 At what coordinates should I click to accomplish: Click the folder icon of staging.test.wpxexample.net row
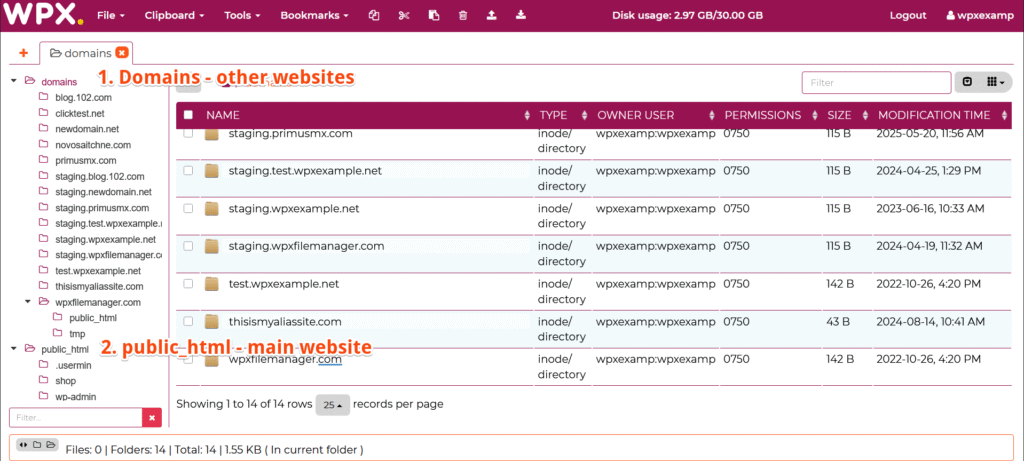tap(211, 171)
